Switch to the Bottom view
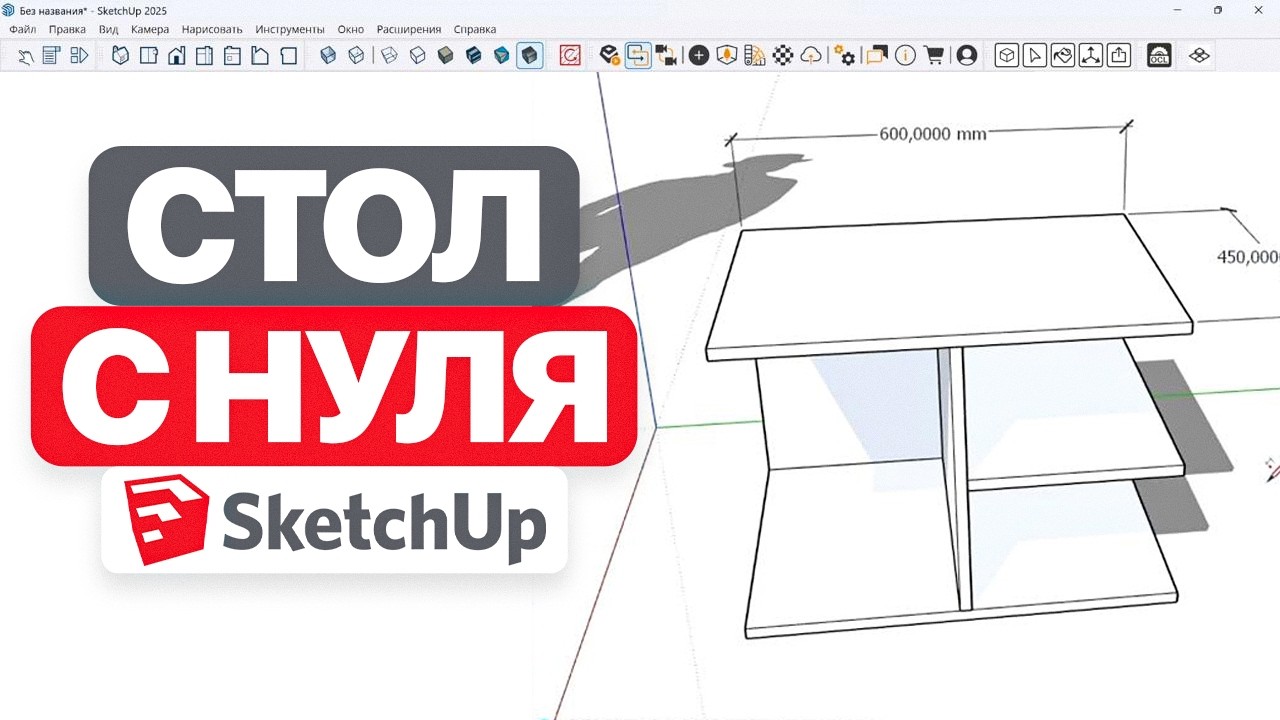 tap(288, 56)
